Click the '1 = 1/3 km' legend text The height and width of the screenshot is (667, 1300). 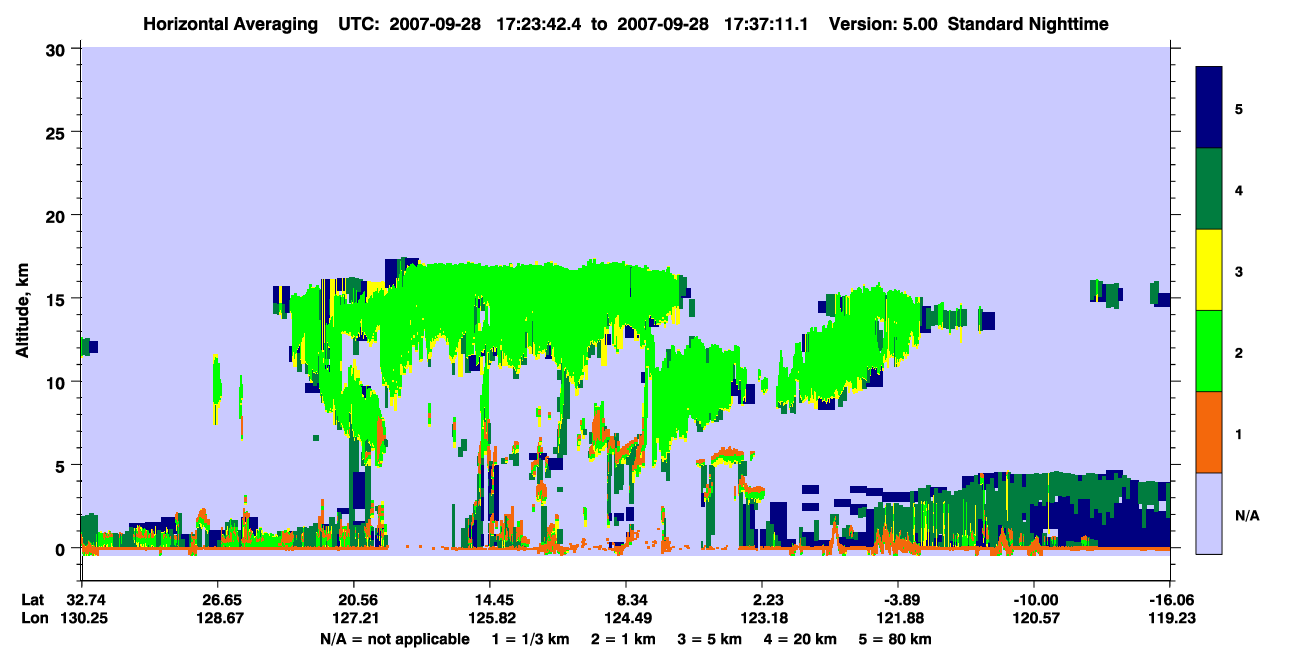point(530,639)
